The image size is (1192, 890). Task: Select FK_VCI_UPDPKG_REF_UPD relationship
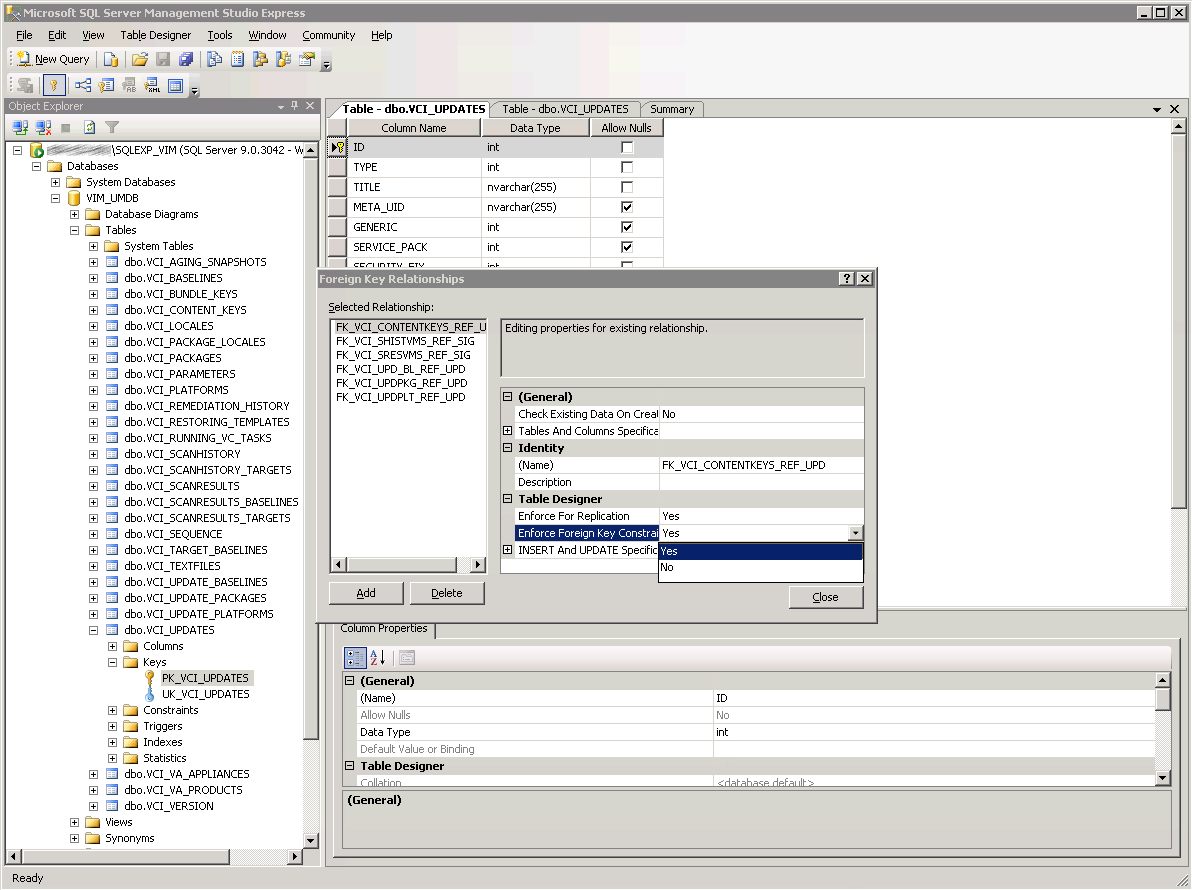[x=401, y=383]
